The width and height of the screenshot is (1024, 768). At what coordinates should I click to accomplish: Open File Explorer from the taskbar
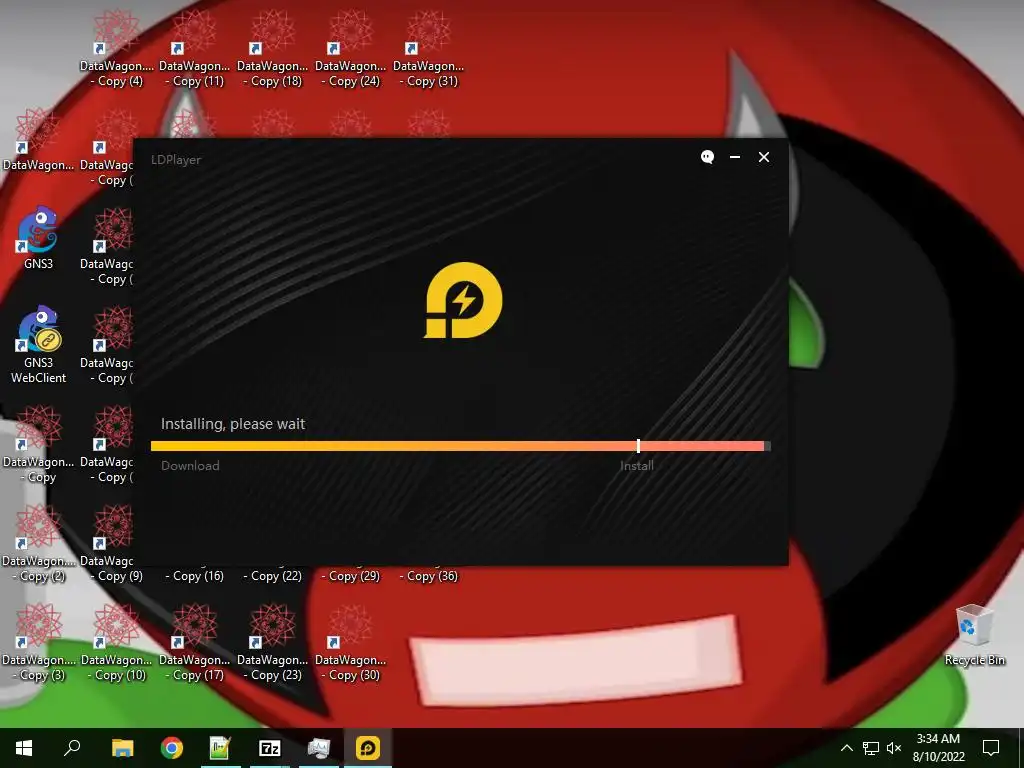[122, 748]
